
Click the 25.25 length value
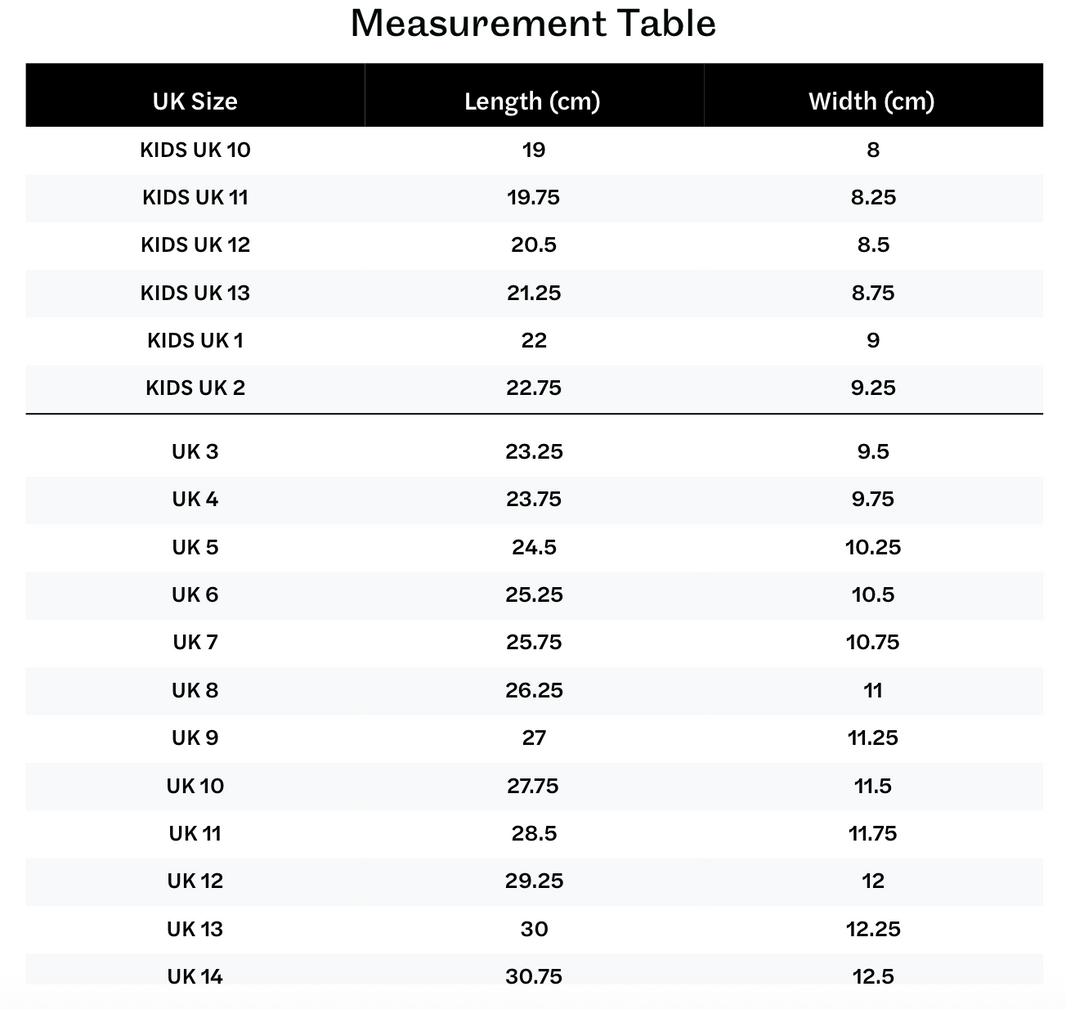tap(534, 595)
